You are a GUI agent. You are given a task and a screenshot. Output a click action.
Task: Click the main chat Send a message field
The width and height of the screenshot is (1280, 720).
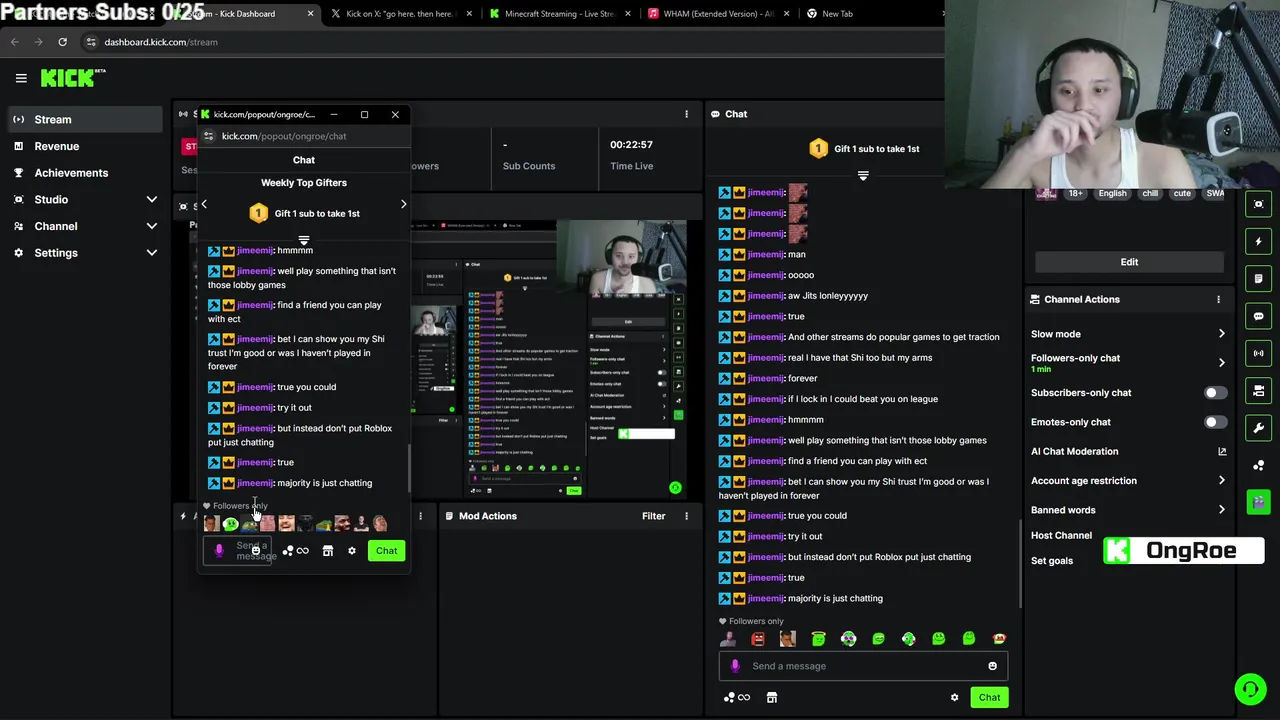click(x=865, y=666)
